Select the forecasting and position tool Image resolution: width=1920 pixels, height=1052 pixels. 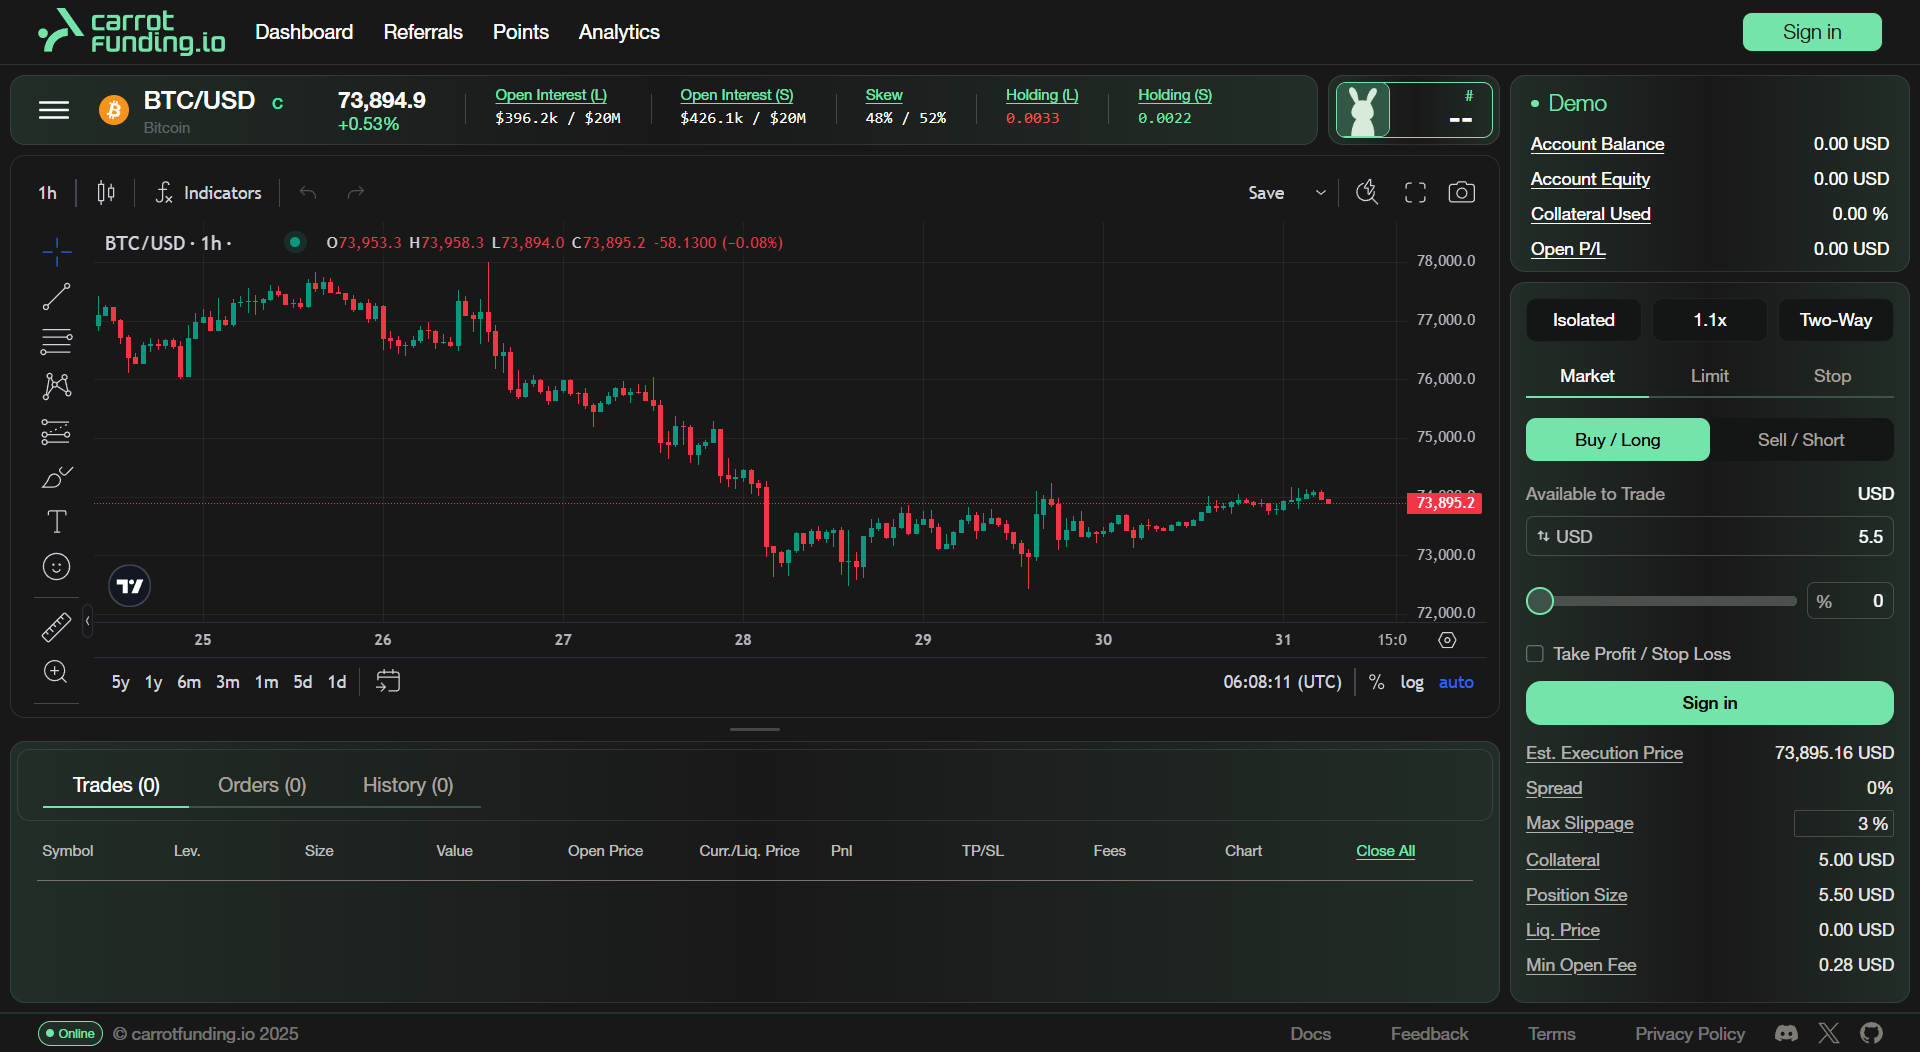click(x=57, y=431)
